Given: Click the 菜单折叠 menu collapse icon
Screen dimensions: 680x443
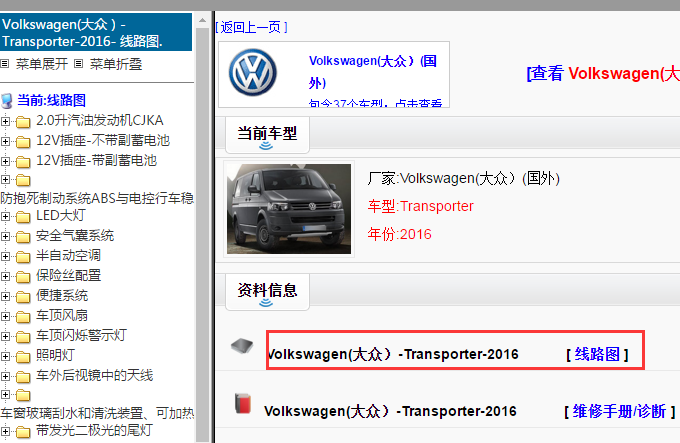Looking at the screenshot, I should tap(78, 64).
